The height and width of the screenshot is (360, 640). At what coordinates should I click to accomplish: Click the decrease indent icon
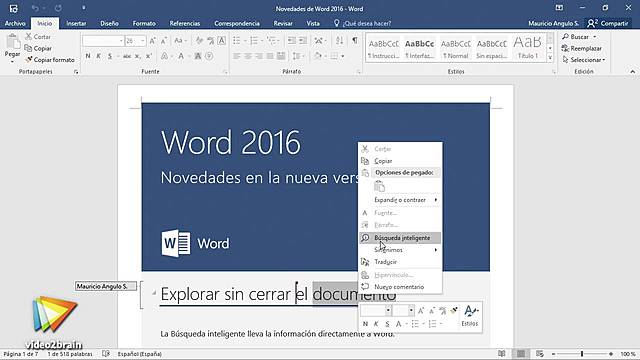click(291, 40)
